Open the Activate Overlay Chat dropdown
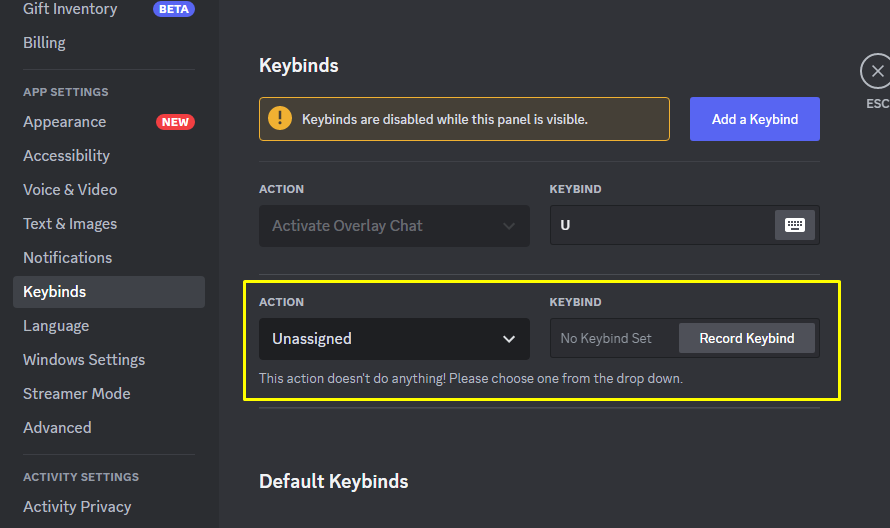This screenshot has height=528, width=890. click(x=394, y=226)
